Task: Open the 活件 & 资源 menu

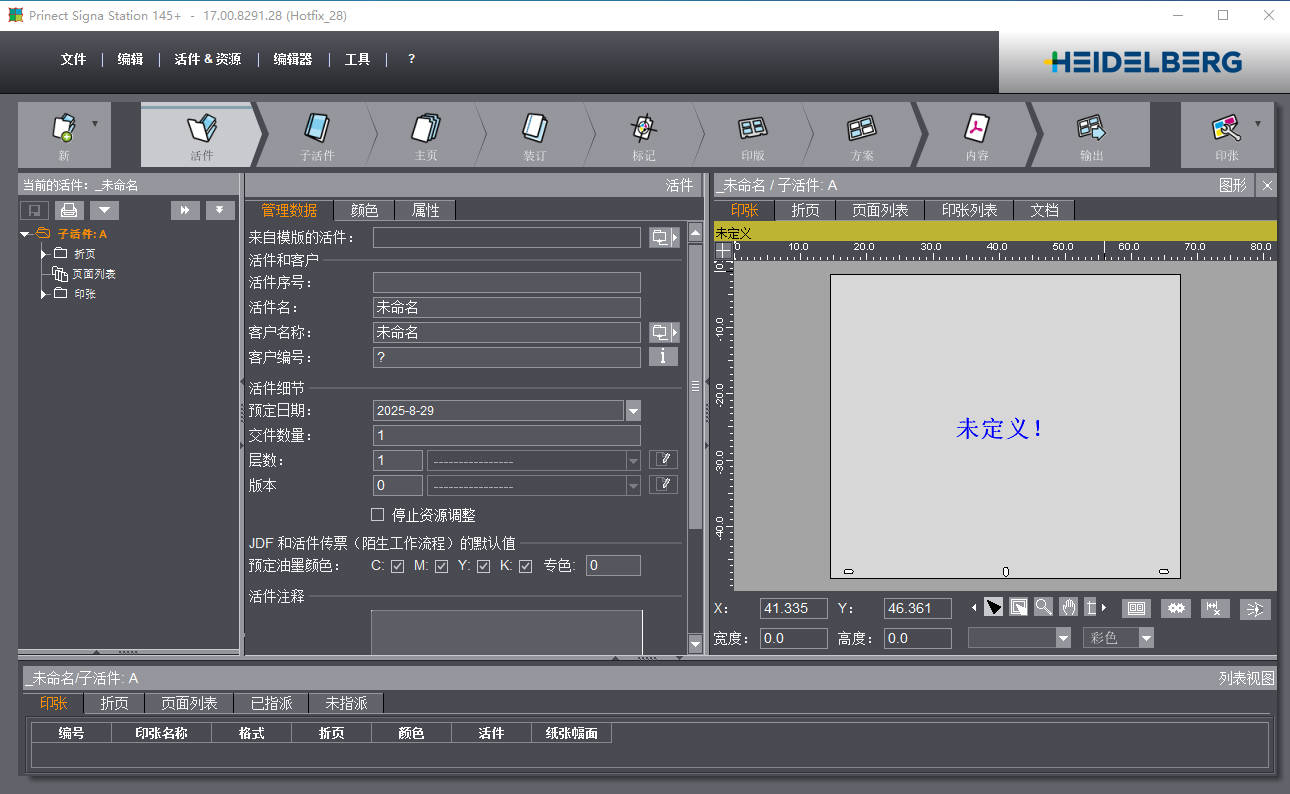Action: [207, 60]
